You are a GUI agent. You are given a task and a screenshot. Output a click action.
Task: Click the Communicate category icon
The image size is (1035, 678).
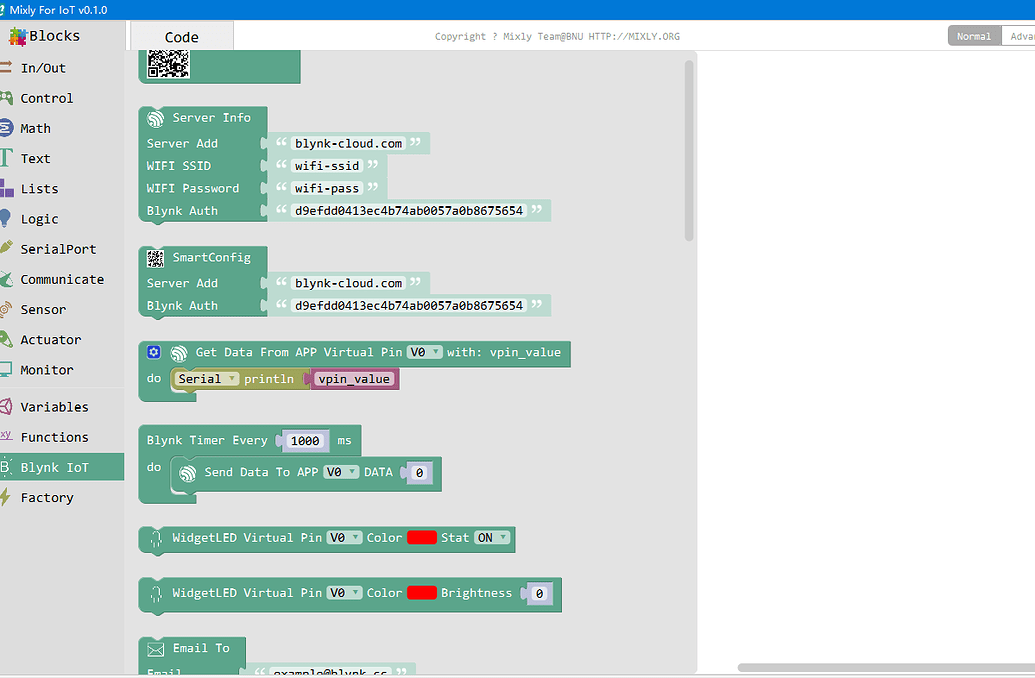6,279
